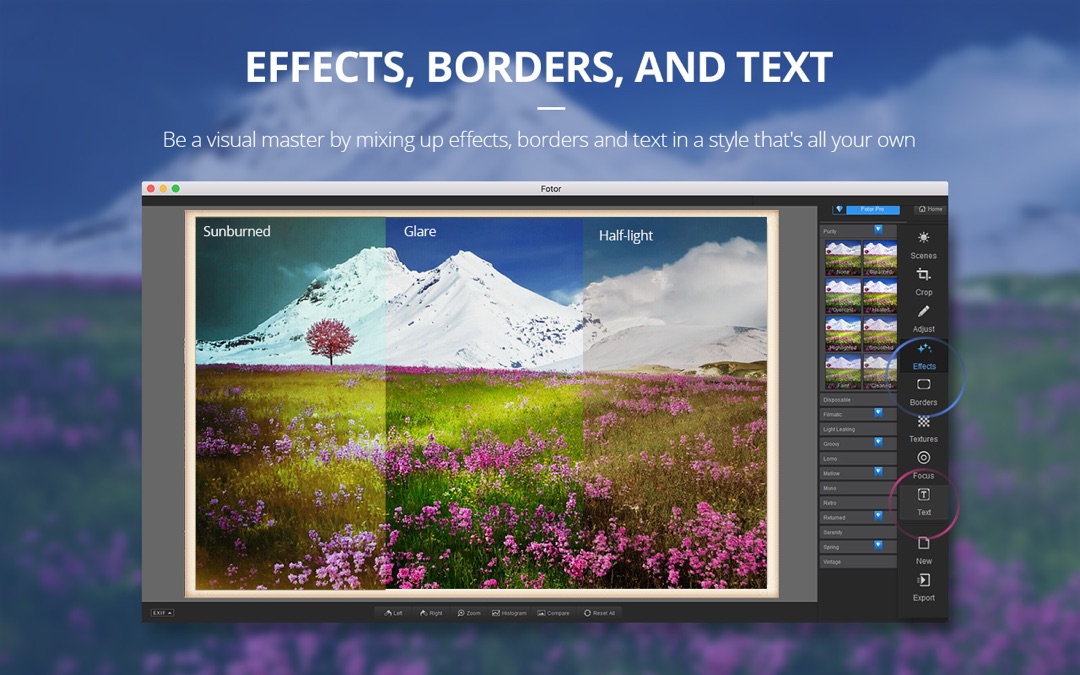Expand the Retro effects category
Screen dimensions: 1080x675
click(858, 503)
